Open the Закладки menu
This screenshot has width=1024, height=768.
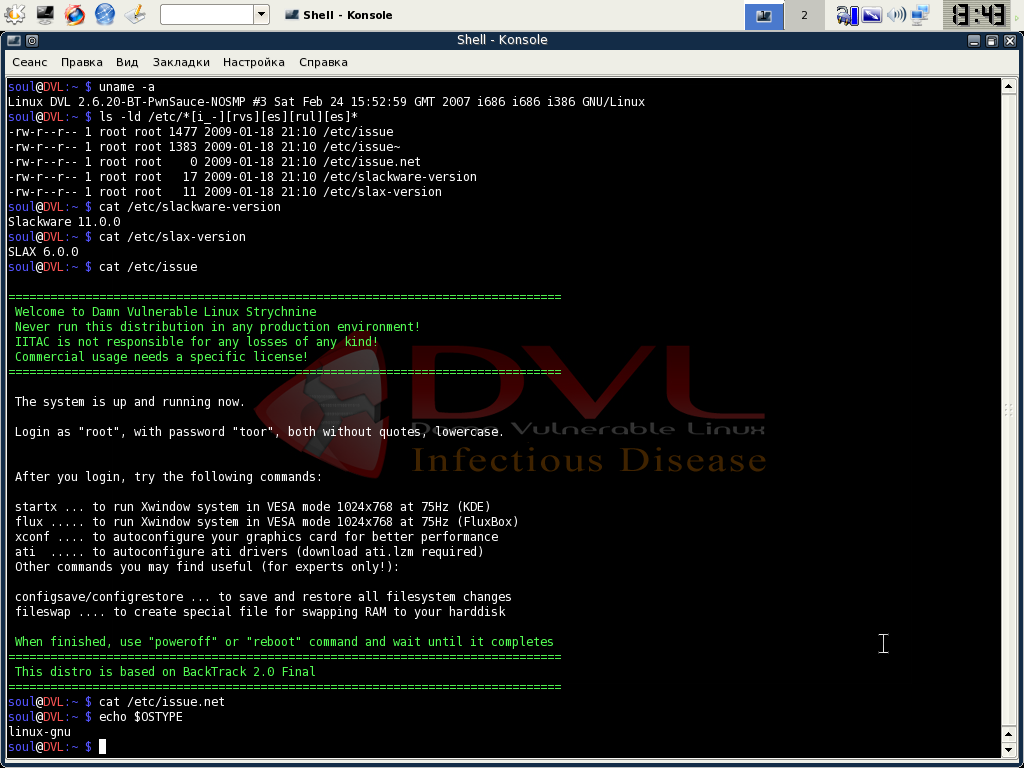pyautogui.click(x=181, y=62)
